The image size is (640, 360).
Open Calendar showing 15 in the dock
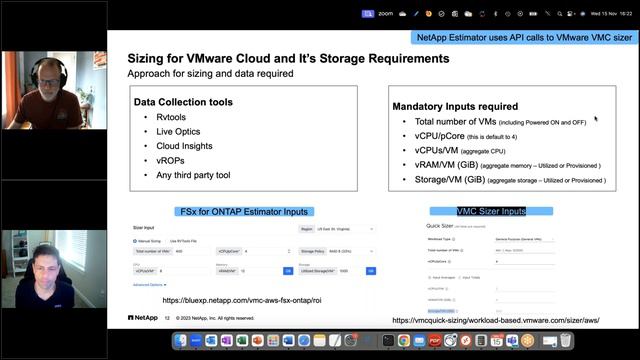497,341
